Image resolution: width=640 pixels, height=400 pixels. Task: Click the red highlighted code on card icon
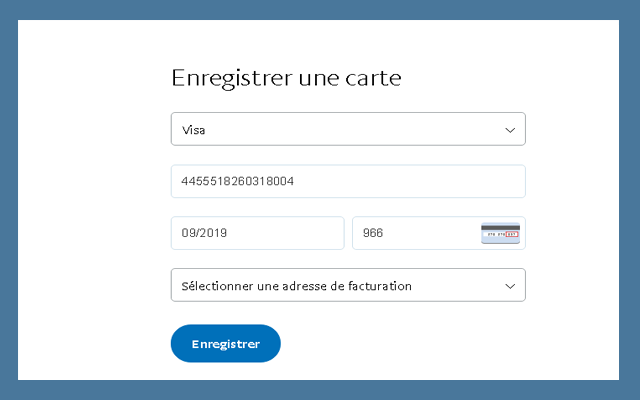point(511,237)
